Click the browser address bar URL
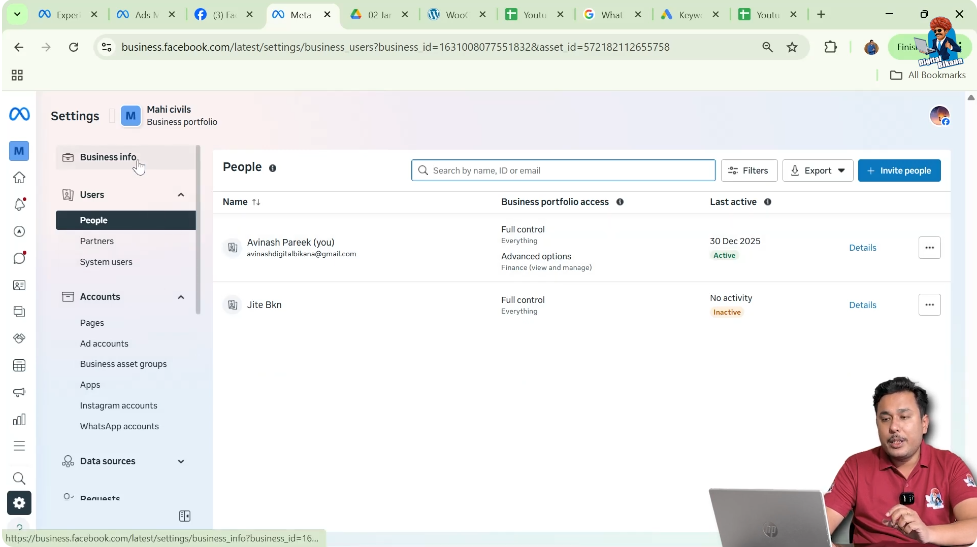The image size is (977, 547). pos(395,47)
